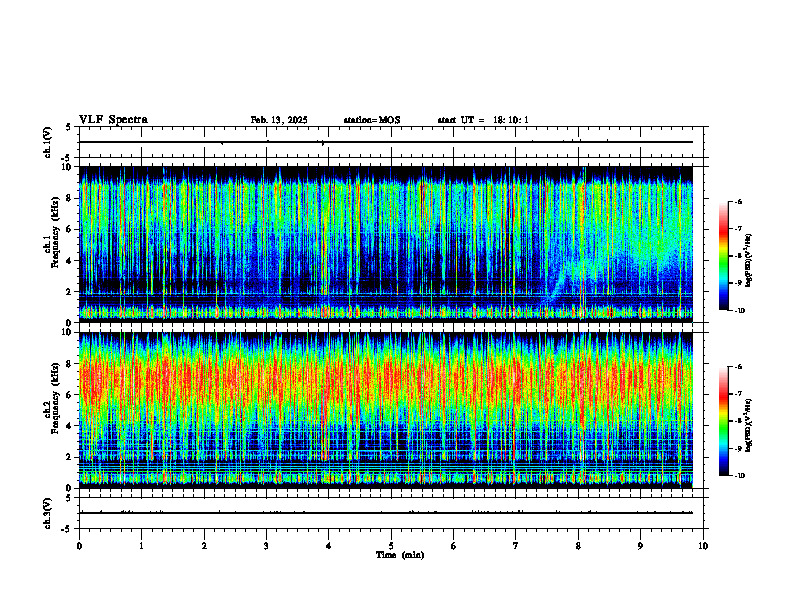The image size is (792, 612).
Task: Click time-axis tick label "6"
Action: (454, 546)
